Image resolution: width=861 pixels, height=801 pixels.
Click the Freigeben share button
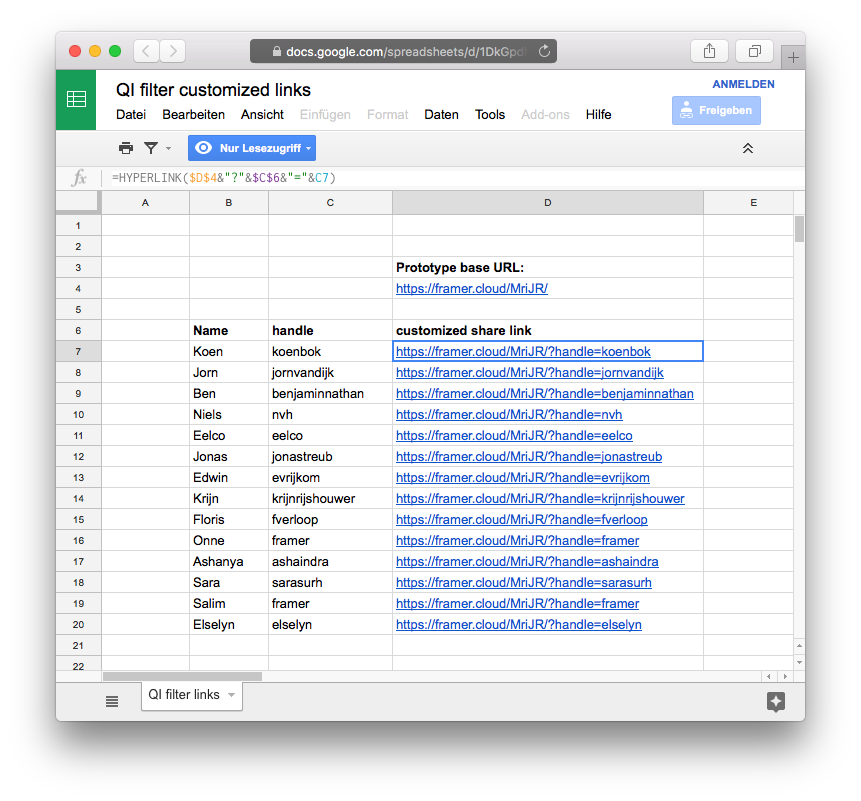[x=716, y=110]
